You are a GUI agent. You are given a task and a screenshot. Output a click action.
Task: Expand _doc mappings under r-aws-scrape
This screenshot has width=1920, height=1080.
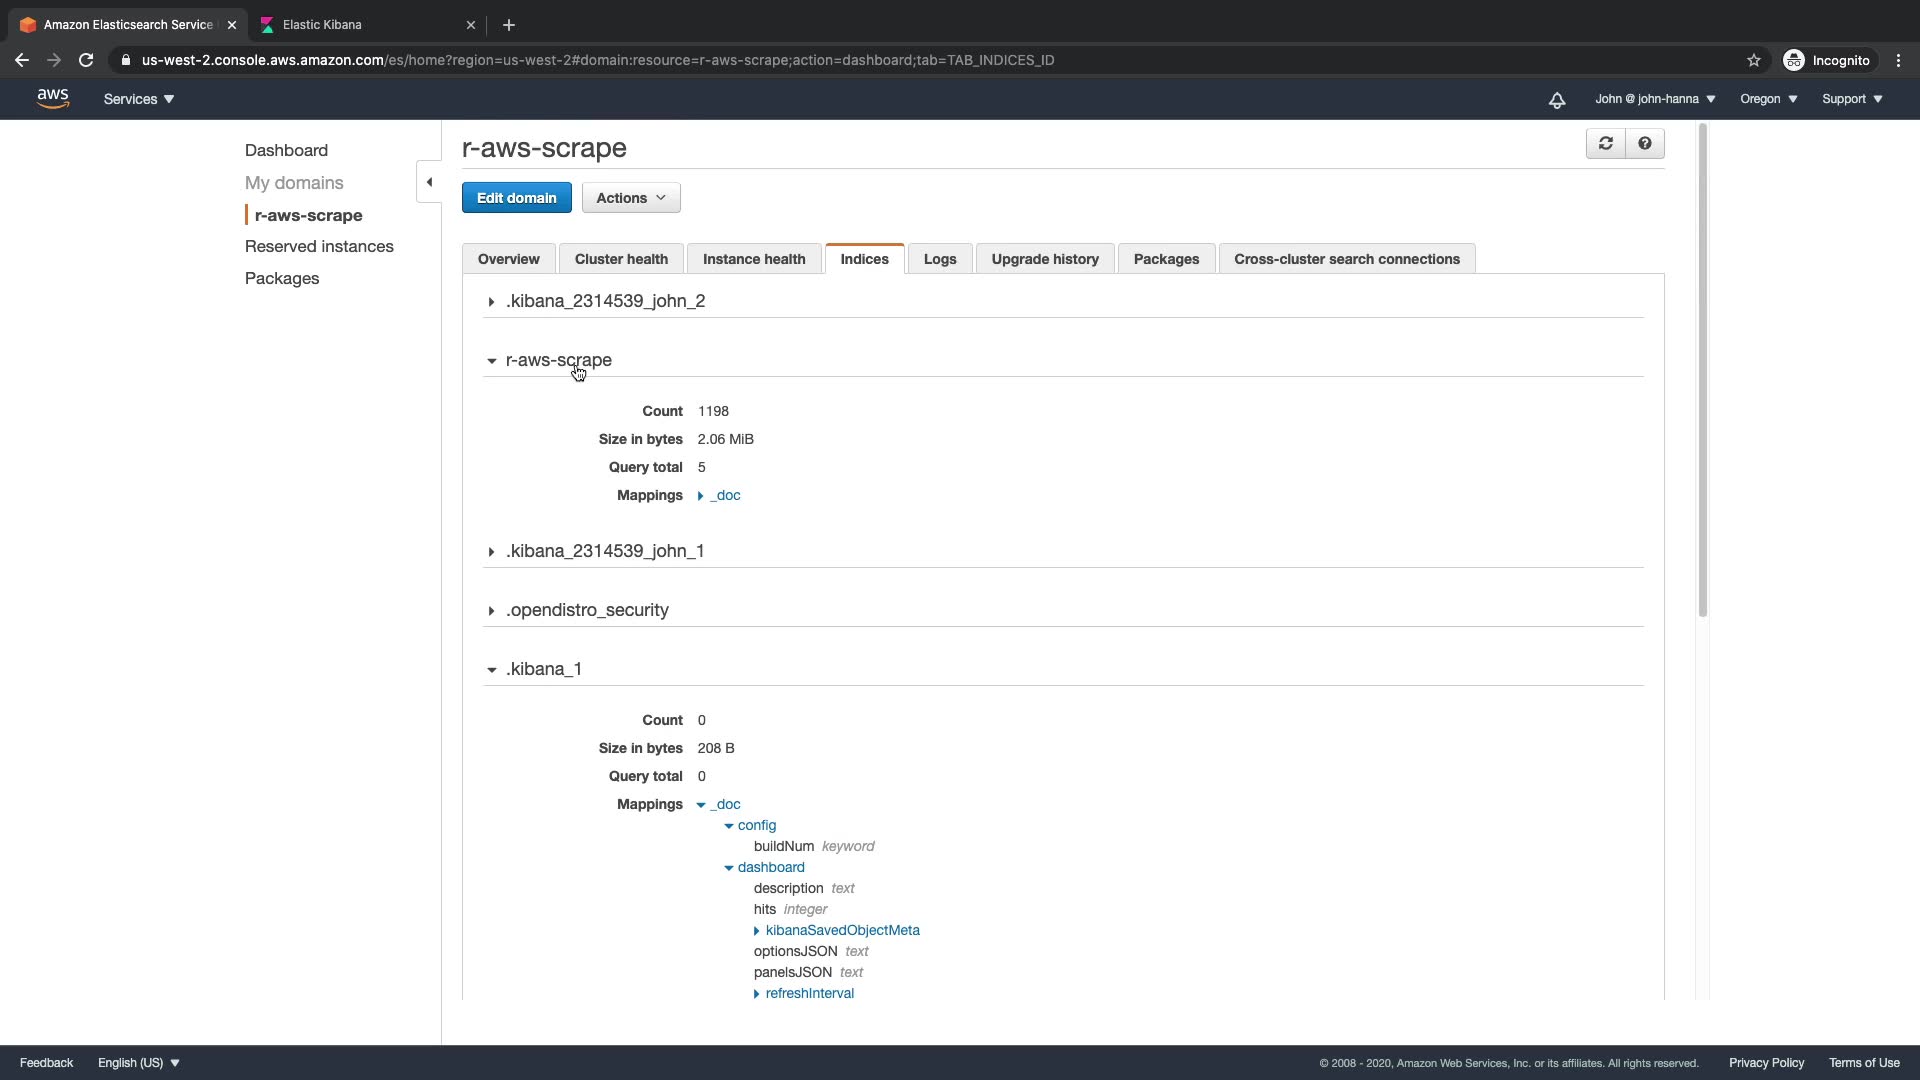pyautogui.click(x=724, y=496)
